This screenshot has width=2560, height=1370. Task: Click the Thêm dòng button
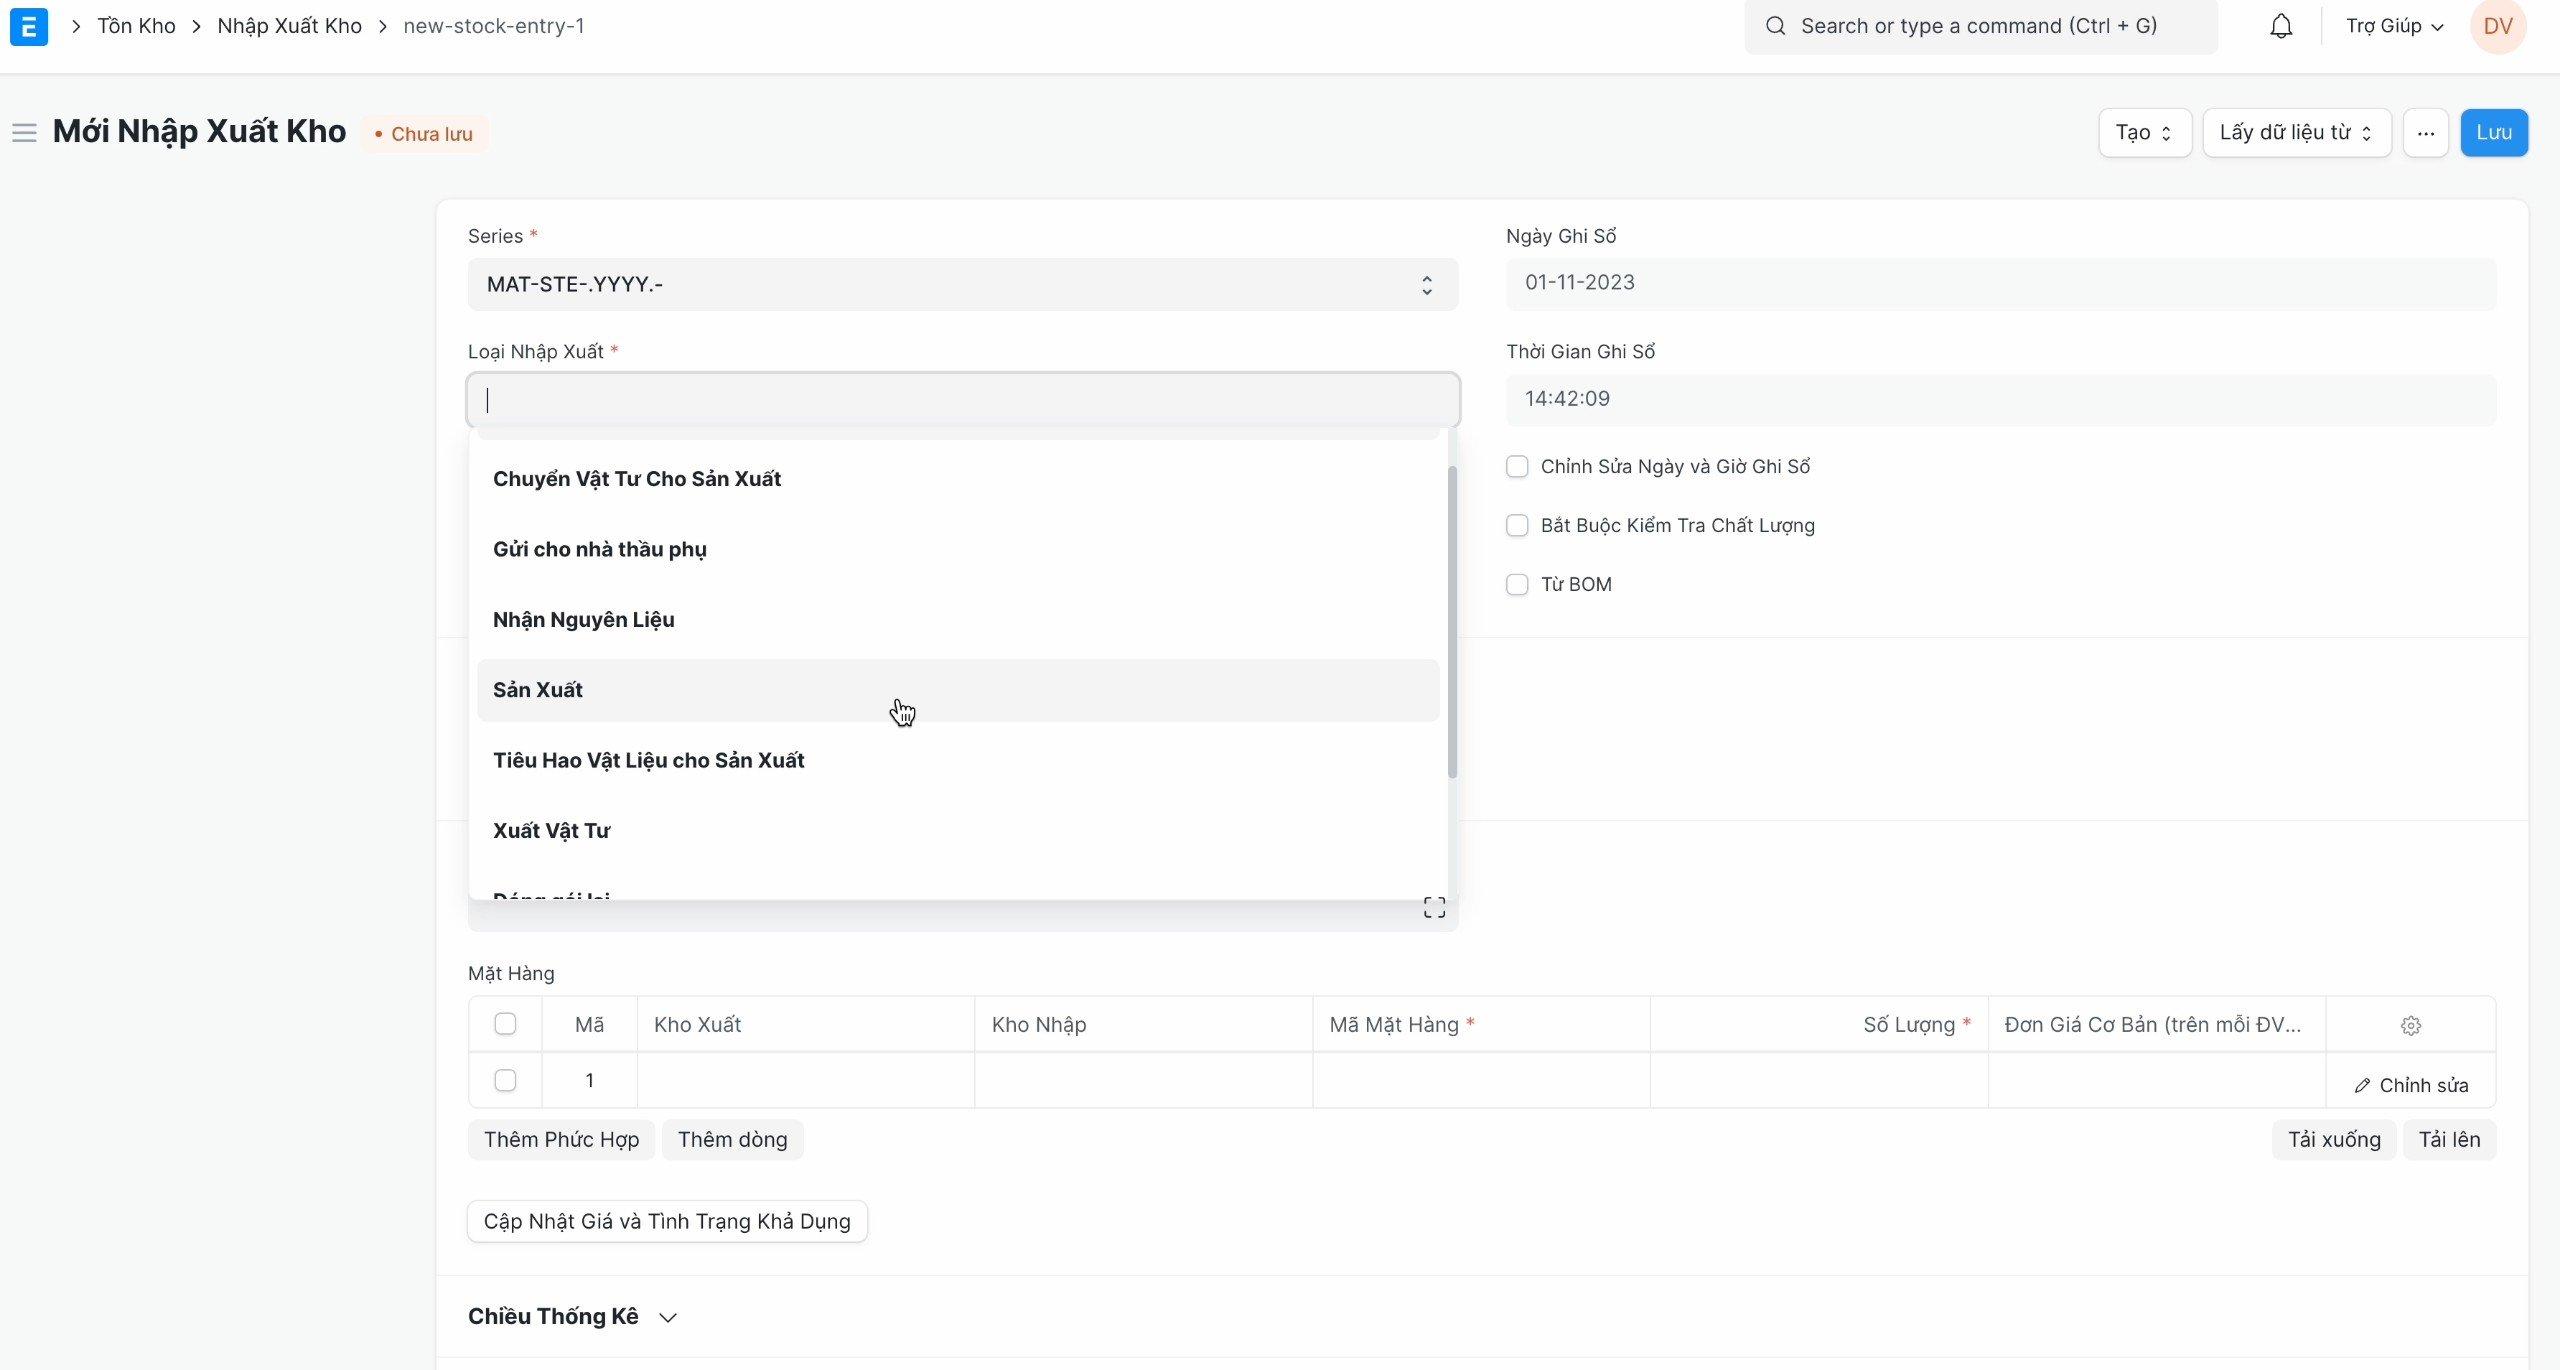click(731, 1138)
